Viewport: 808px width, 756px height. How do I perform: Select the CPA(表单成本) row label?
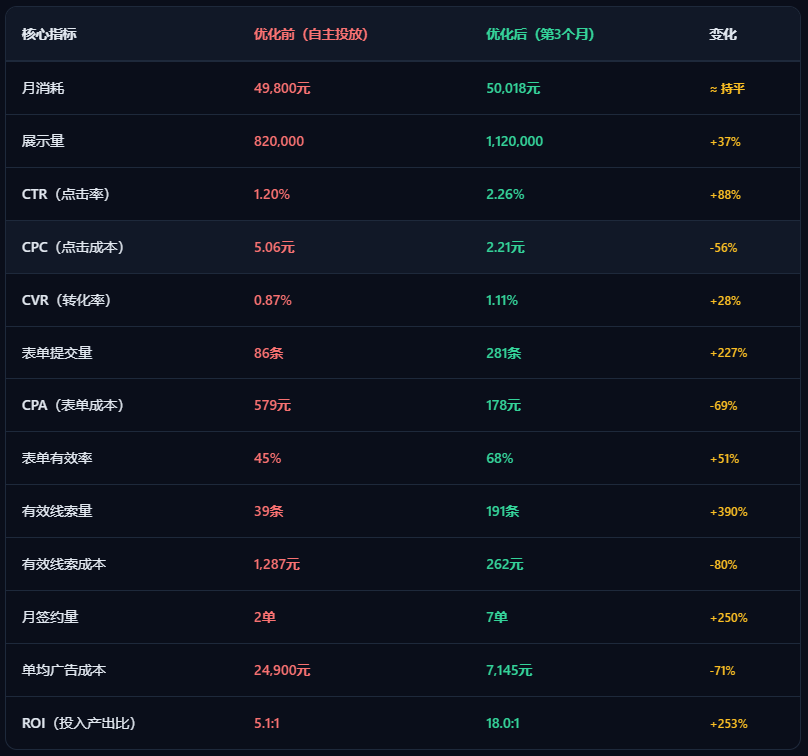coord(73,406)
